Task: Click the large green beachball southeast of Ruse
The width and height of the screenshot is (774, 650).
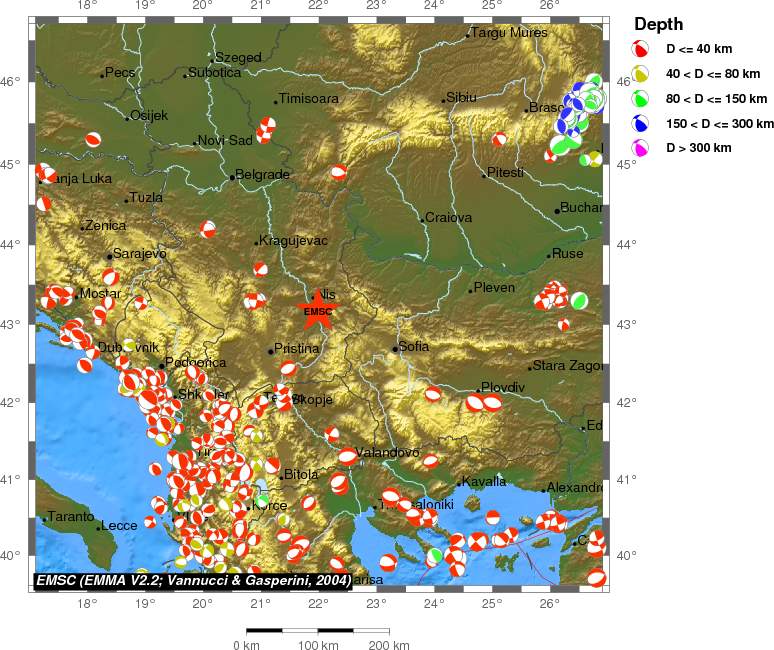Action: click(x=579, y=299)
